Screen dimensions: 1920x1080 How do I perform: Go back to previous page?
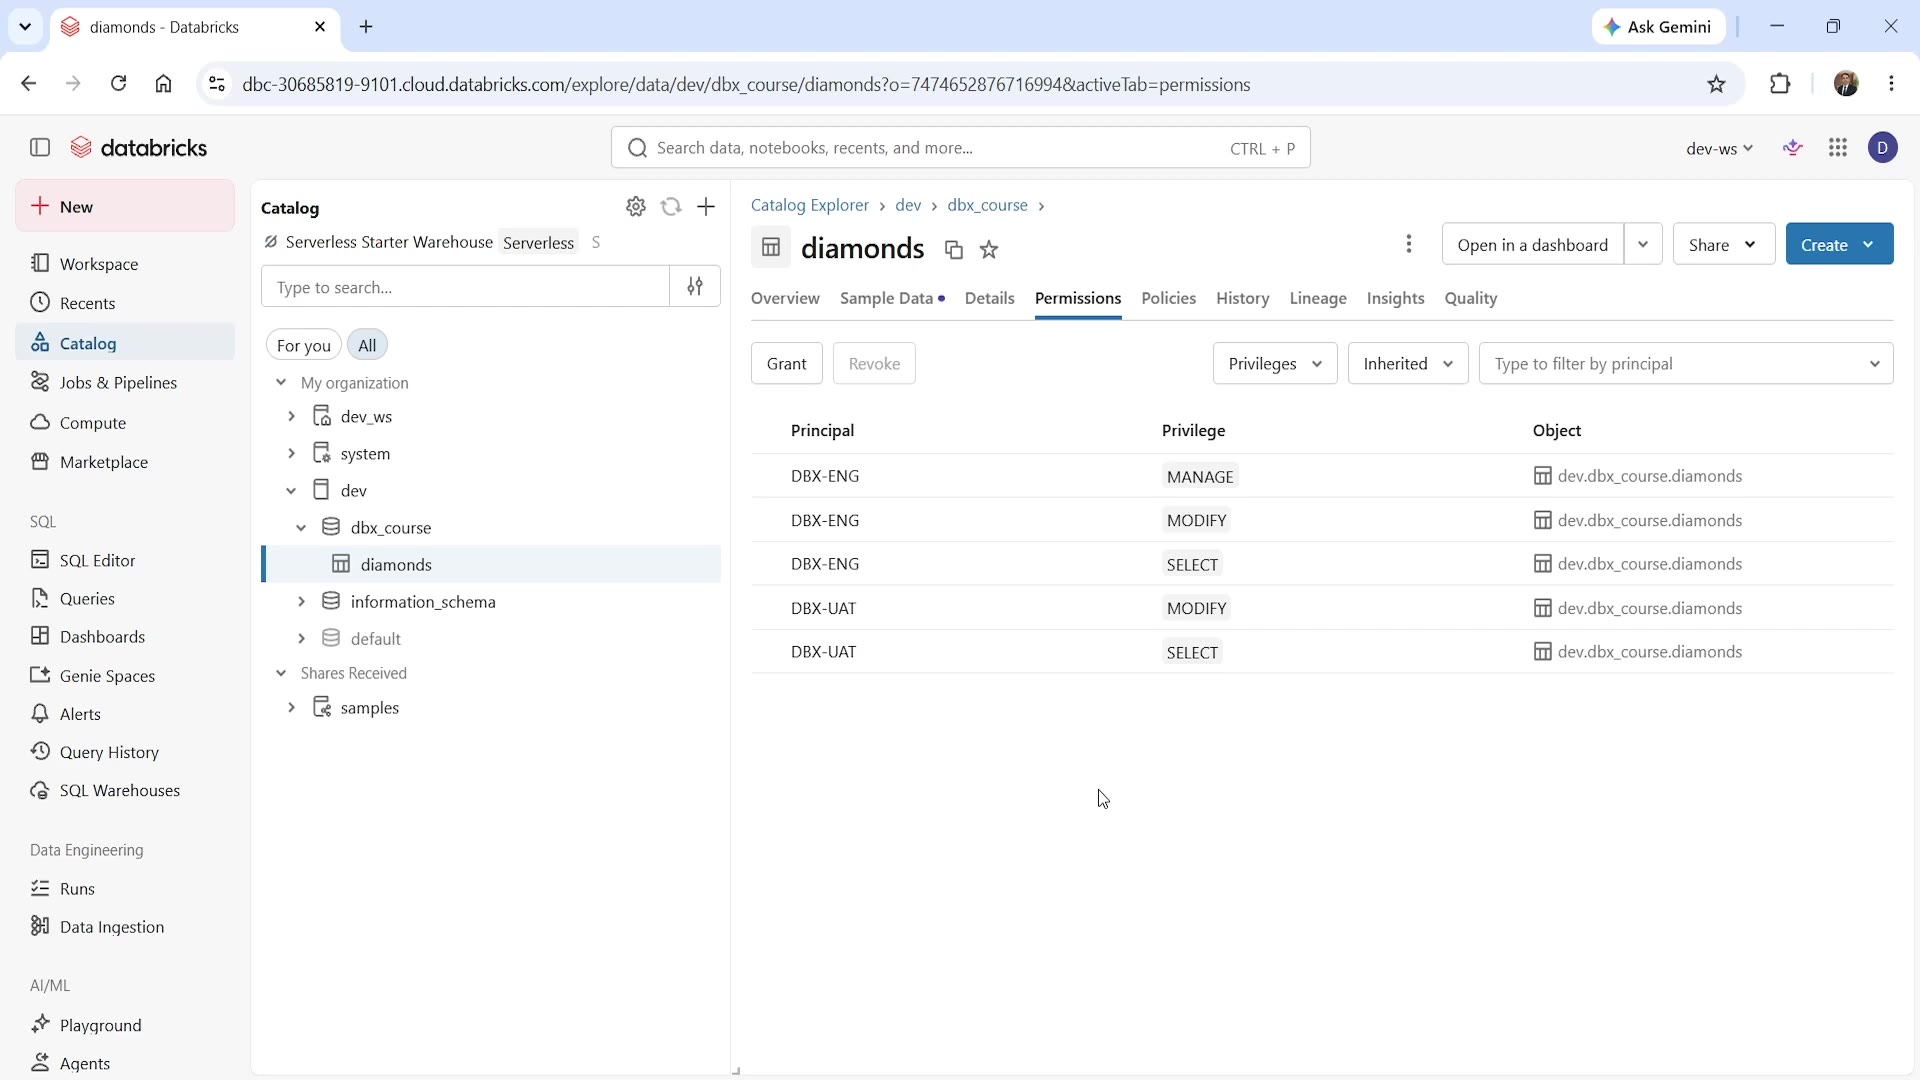click(28, 84)
